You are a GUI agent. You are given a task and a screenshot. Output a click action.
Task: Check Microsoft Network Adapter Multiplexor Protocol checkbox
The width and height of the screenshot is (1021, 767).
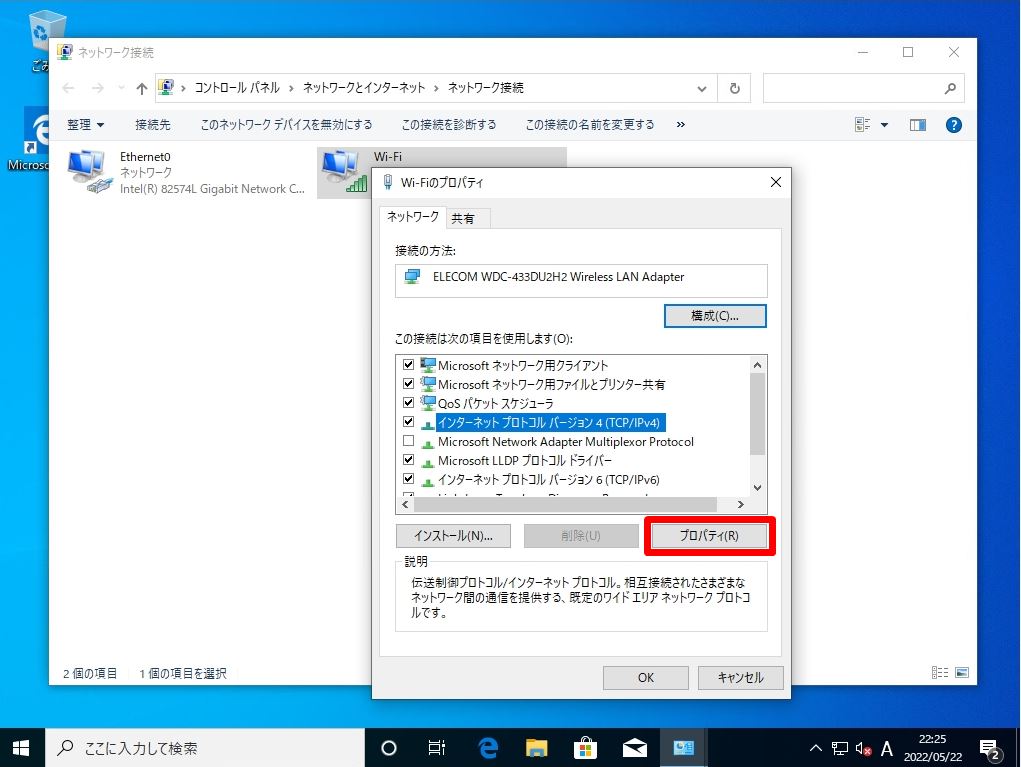408,441
